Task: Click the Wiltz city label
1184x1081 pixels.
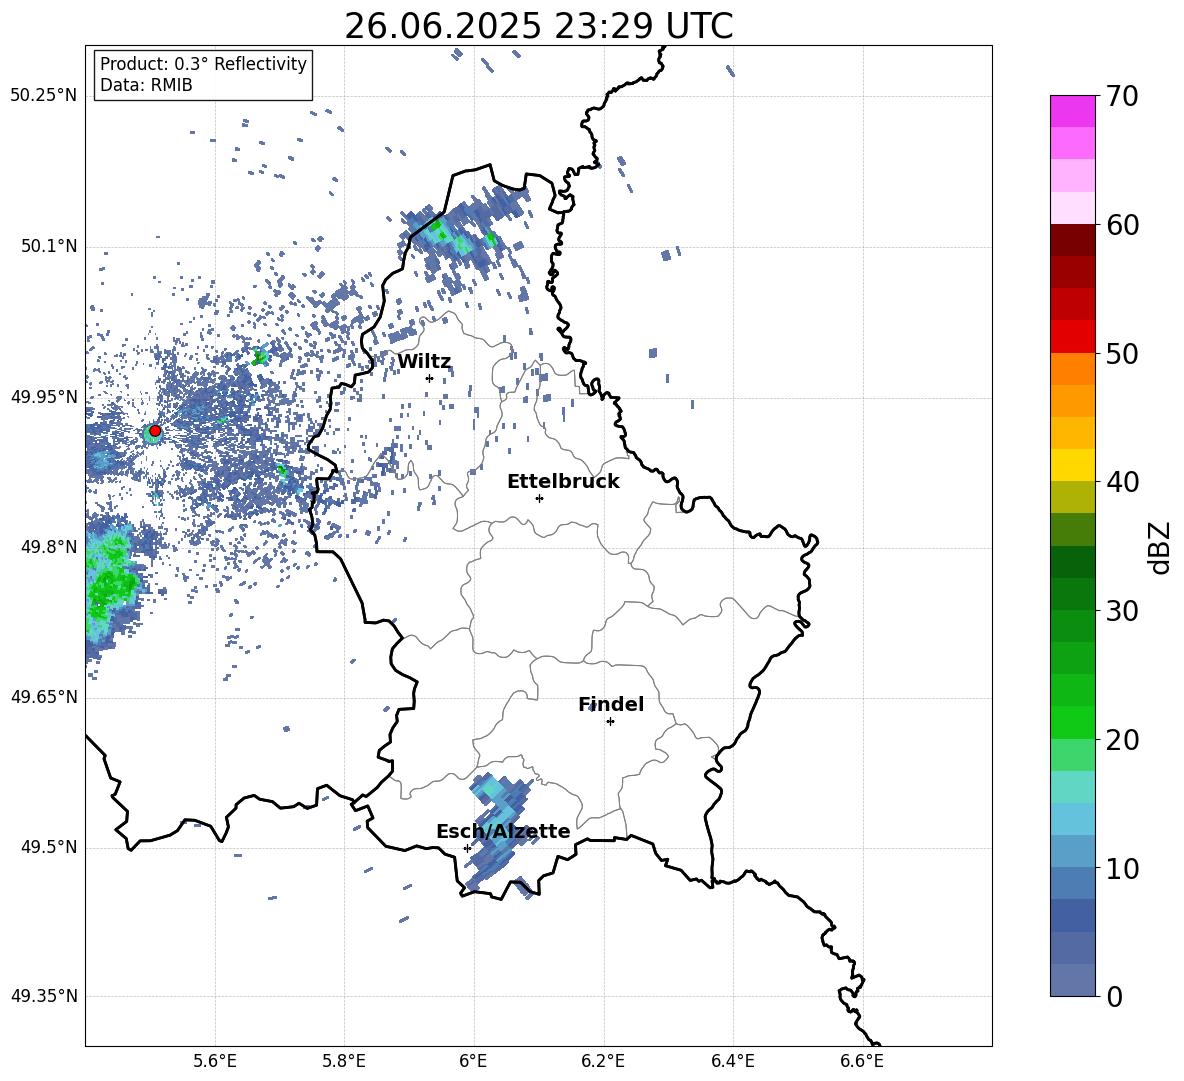Action: (x=424, y=362)
